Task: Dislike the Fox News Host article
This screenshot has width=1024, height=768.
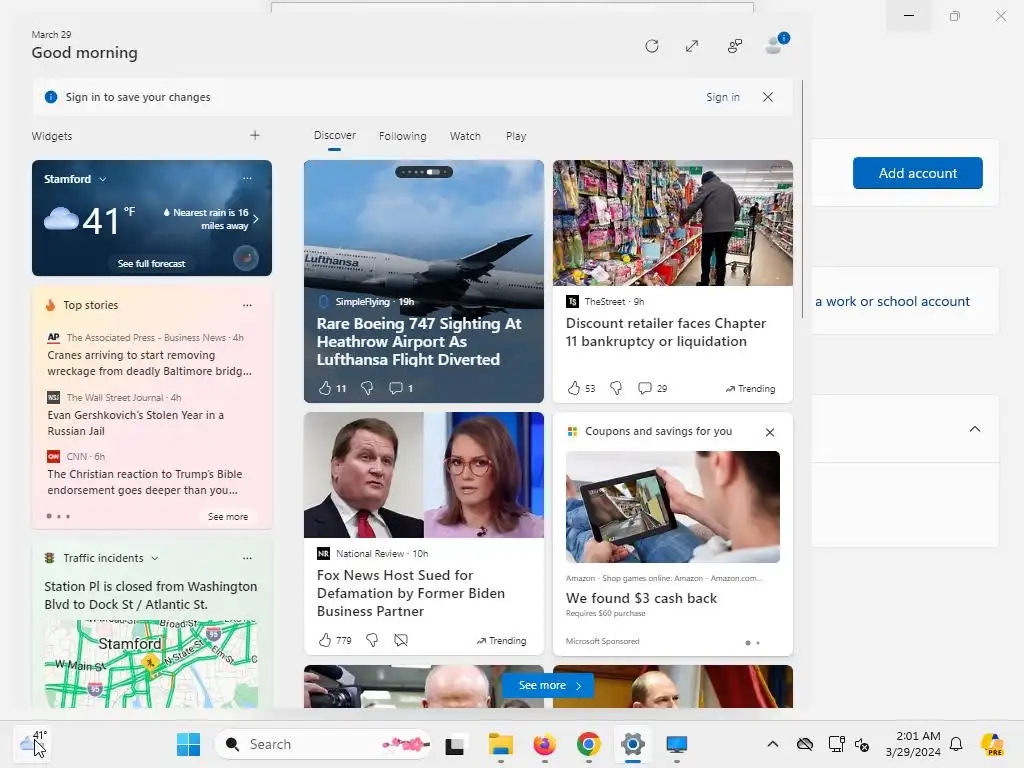Action: click(372, 640)
